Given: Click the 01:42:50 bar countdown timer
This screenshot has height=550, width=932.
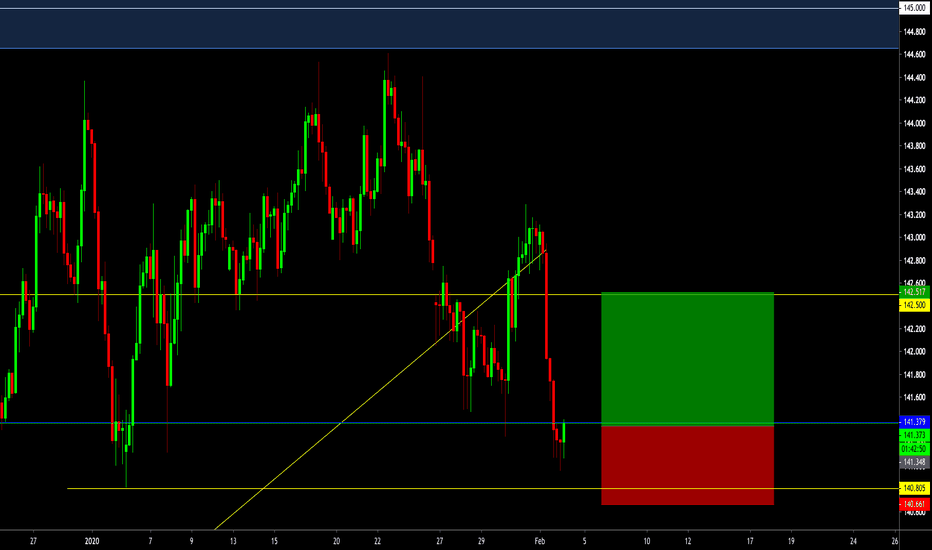Looking at the screenshot, I should tap(914, 449).
